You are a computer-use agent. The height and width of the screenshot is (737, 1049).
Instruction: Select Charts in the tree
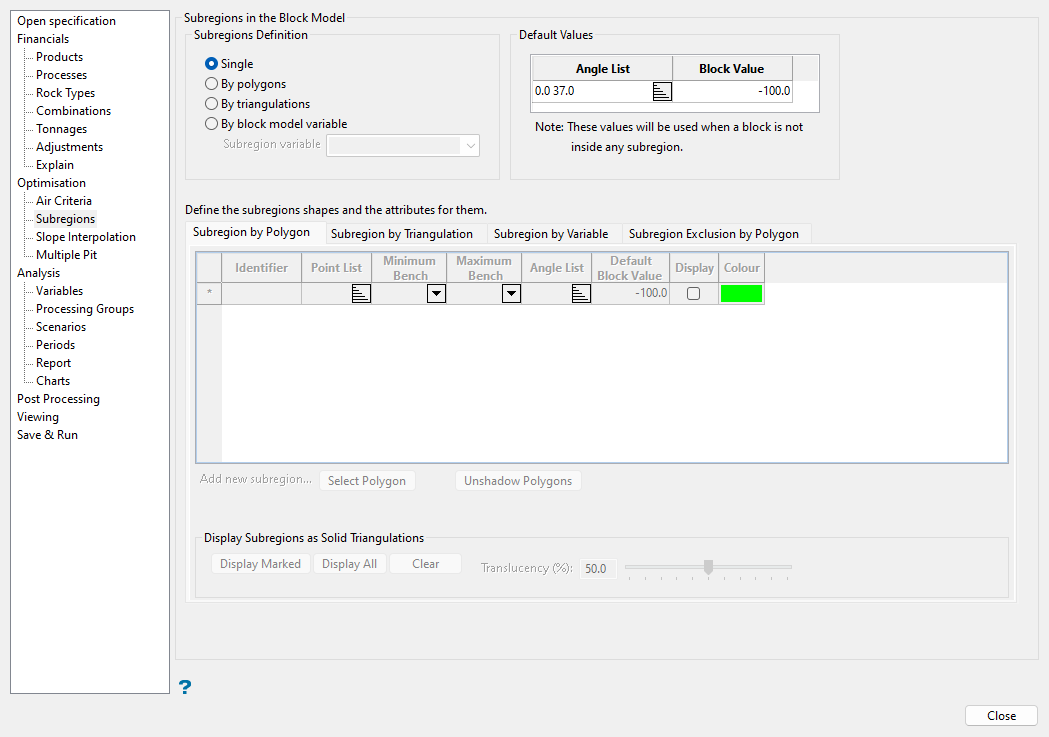point(53,382)
